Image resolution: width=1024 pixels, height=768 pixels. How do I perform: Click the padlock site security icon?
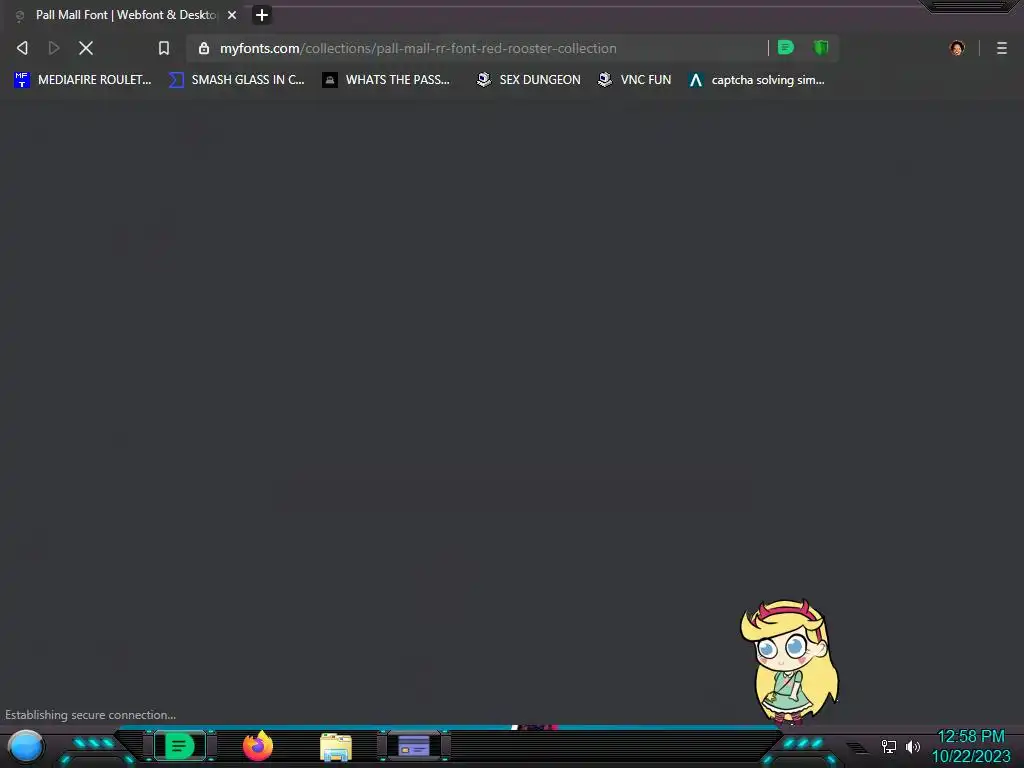pyautogui.click(x=204, y=48)
